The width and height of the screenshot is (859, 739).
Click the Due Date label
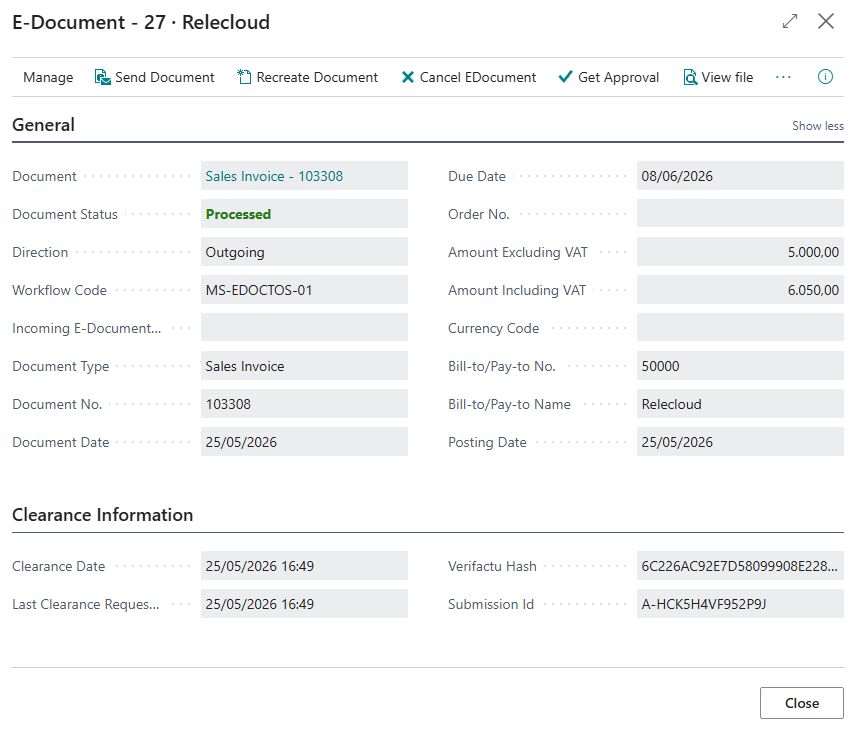coord(477,176)
